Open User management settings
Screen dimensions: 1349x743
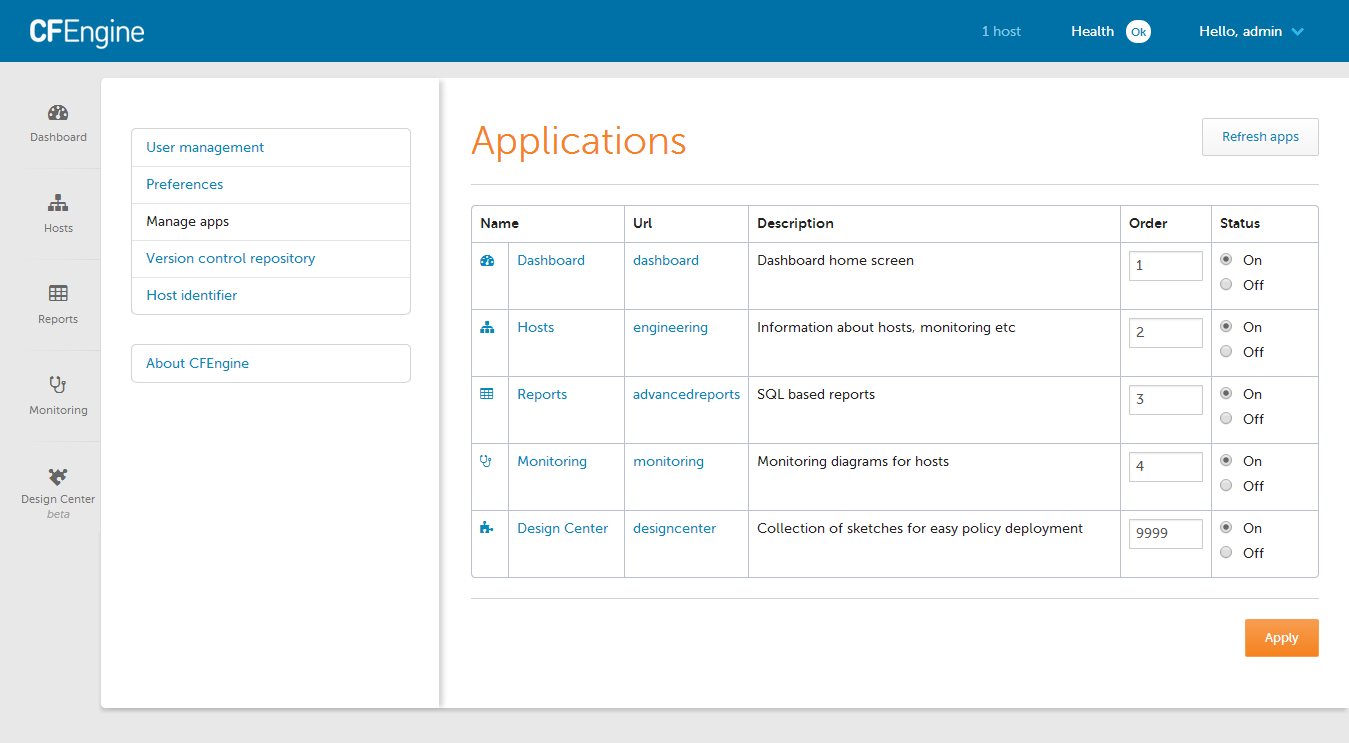271,147
